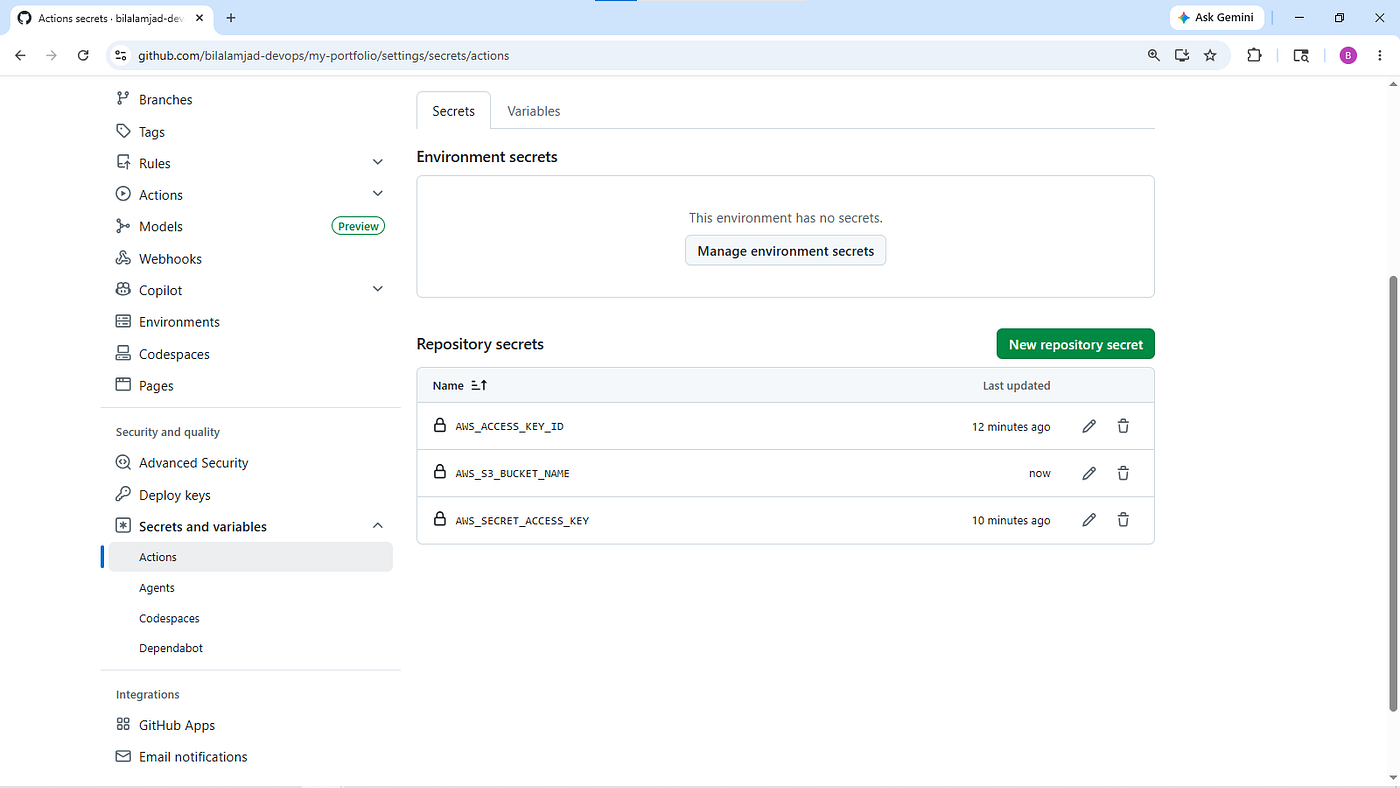Open a new browser tab with plus icon
This screenshot has width=1400, height=788.
click(x=231, y=18)
